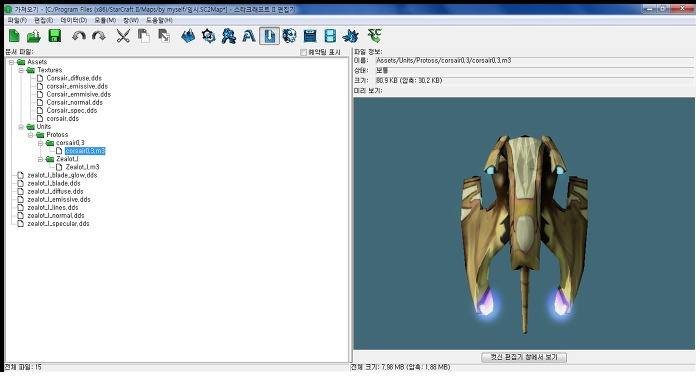Collapse the Protoss folder node
700x376 pixels.
31,135
